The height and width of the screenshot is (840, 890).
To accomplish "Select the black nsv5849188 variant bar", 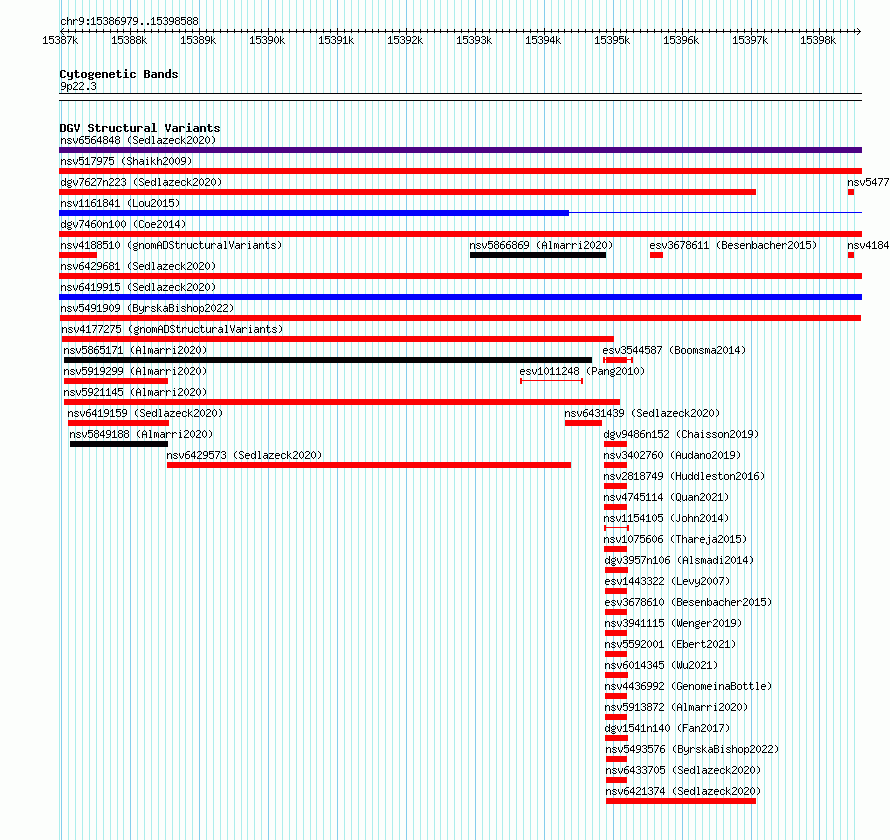I will point(119,444).
